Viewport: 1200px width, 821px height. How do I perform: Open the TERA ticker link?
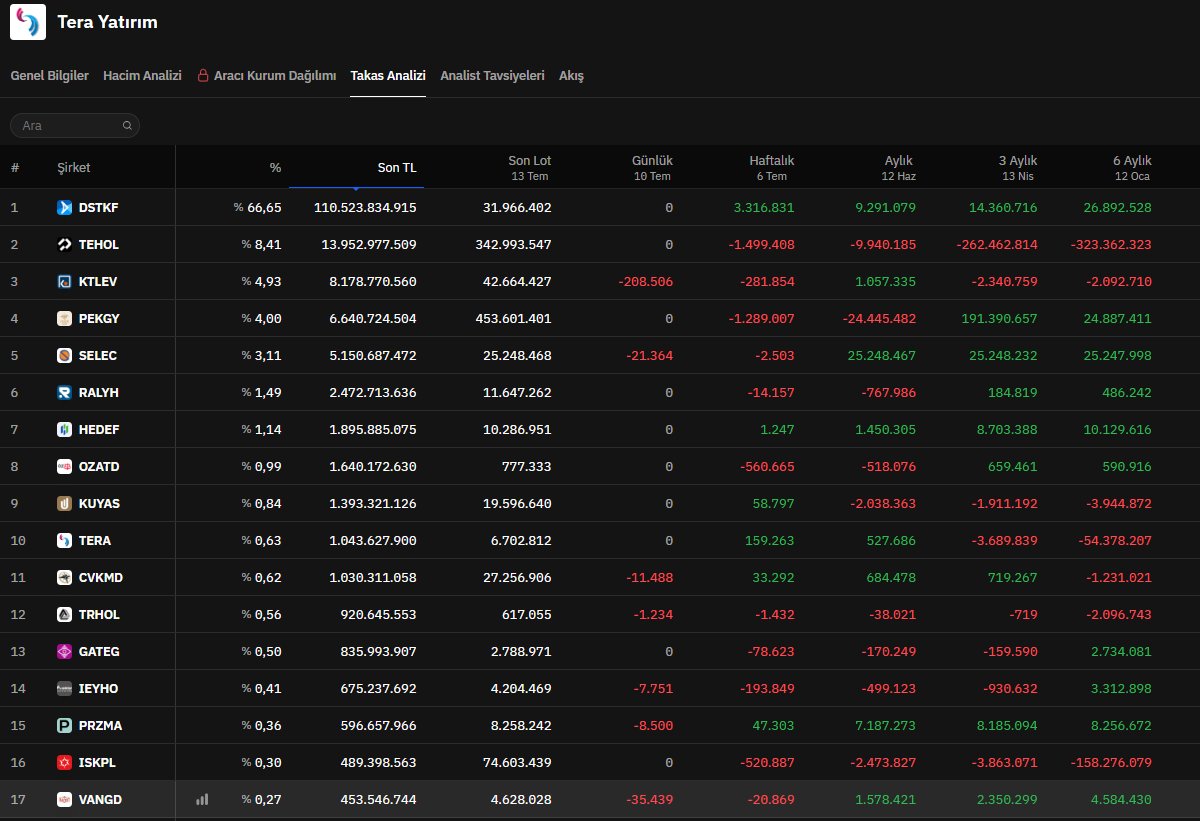point(95,541)
